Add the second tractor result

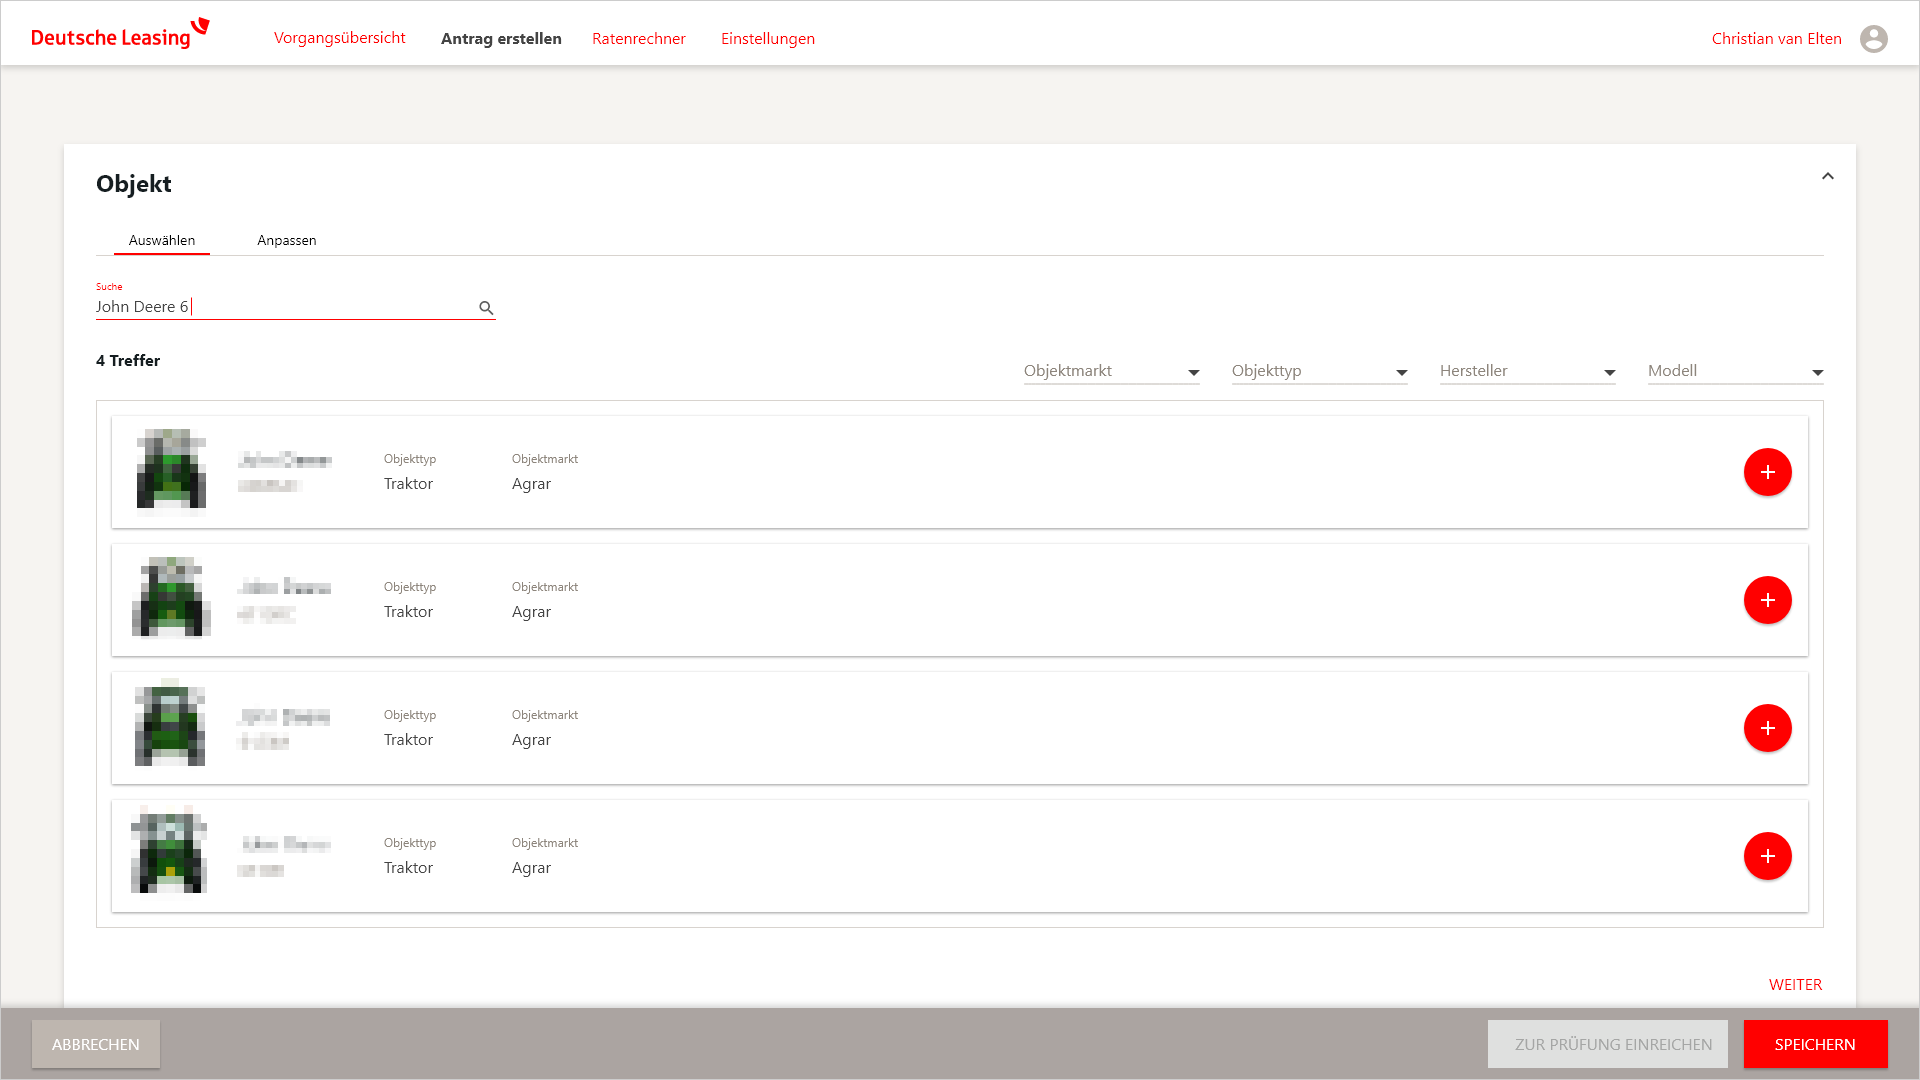1767,600
